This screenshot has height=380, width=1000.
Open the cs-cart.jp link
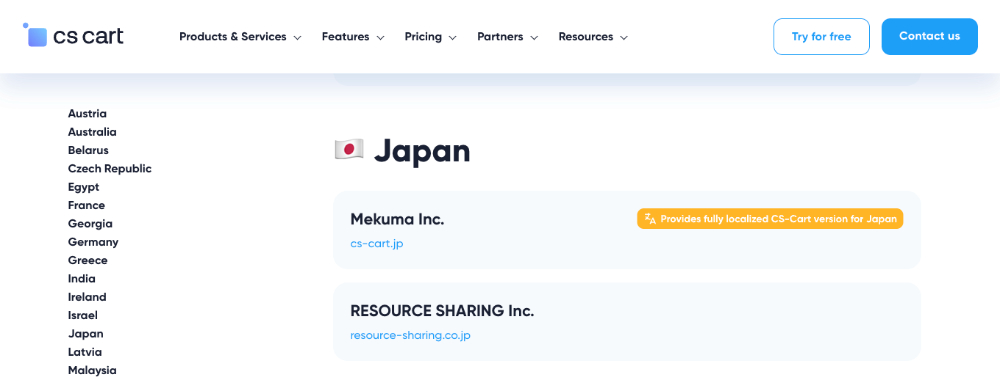[x=377, y=244]
